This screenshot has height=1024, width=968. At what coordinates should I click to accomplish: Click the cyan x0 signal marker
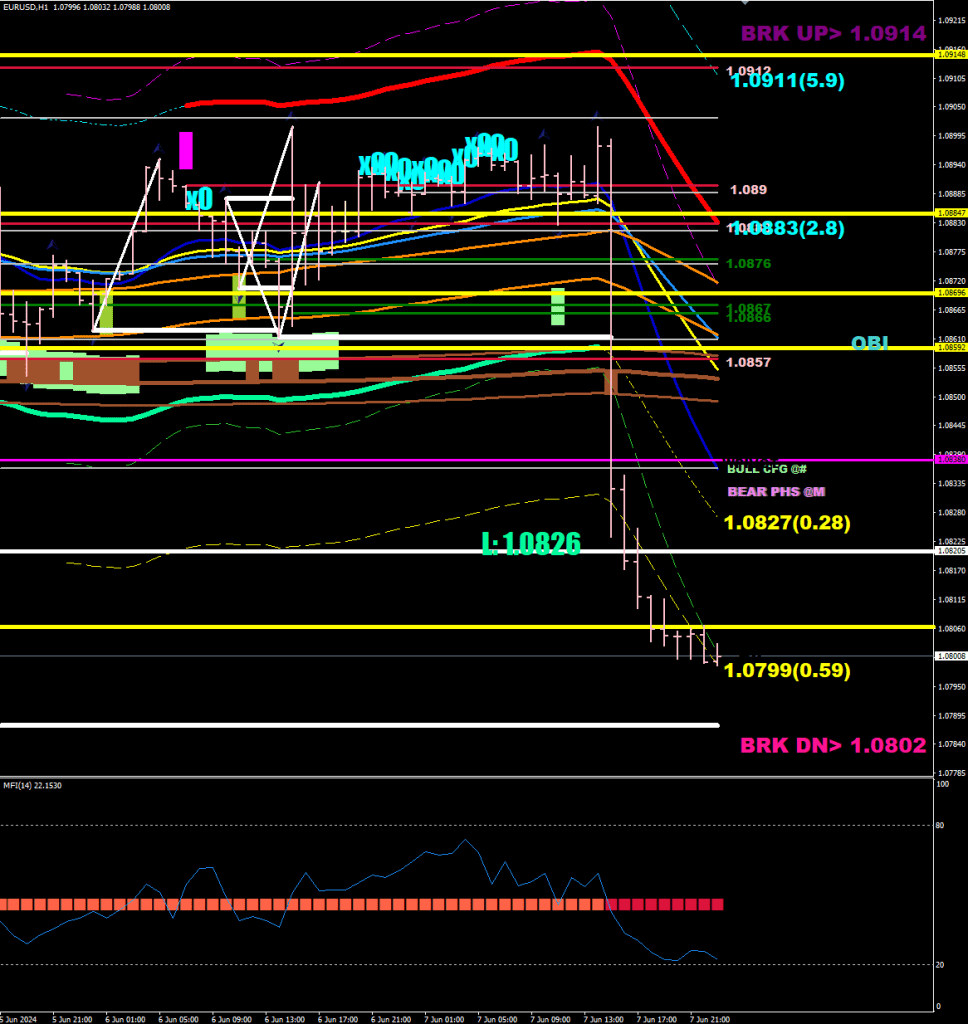tap(199, 199)
